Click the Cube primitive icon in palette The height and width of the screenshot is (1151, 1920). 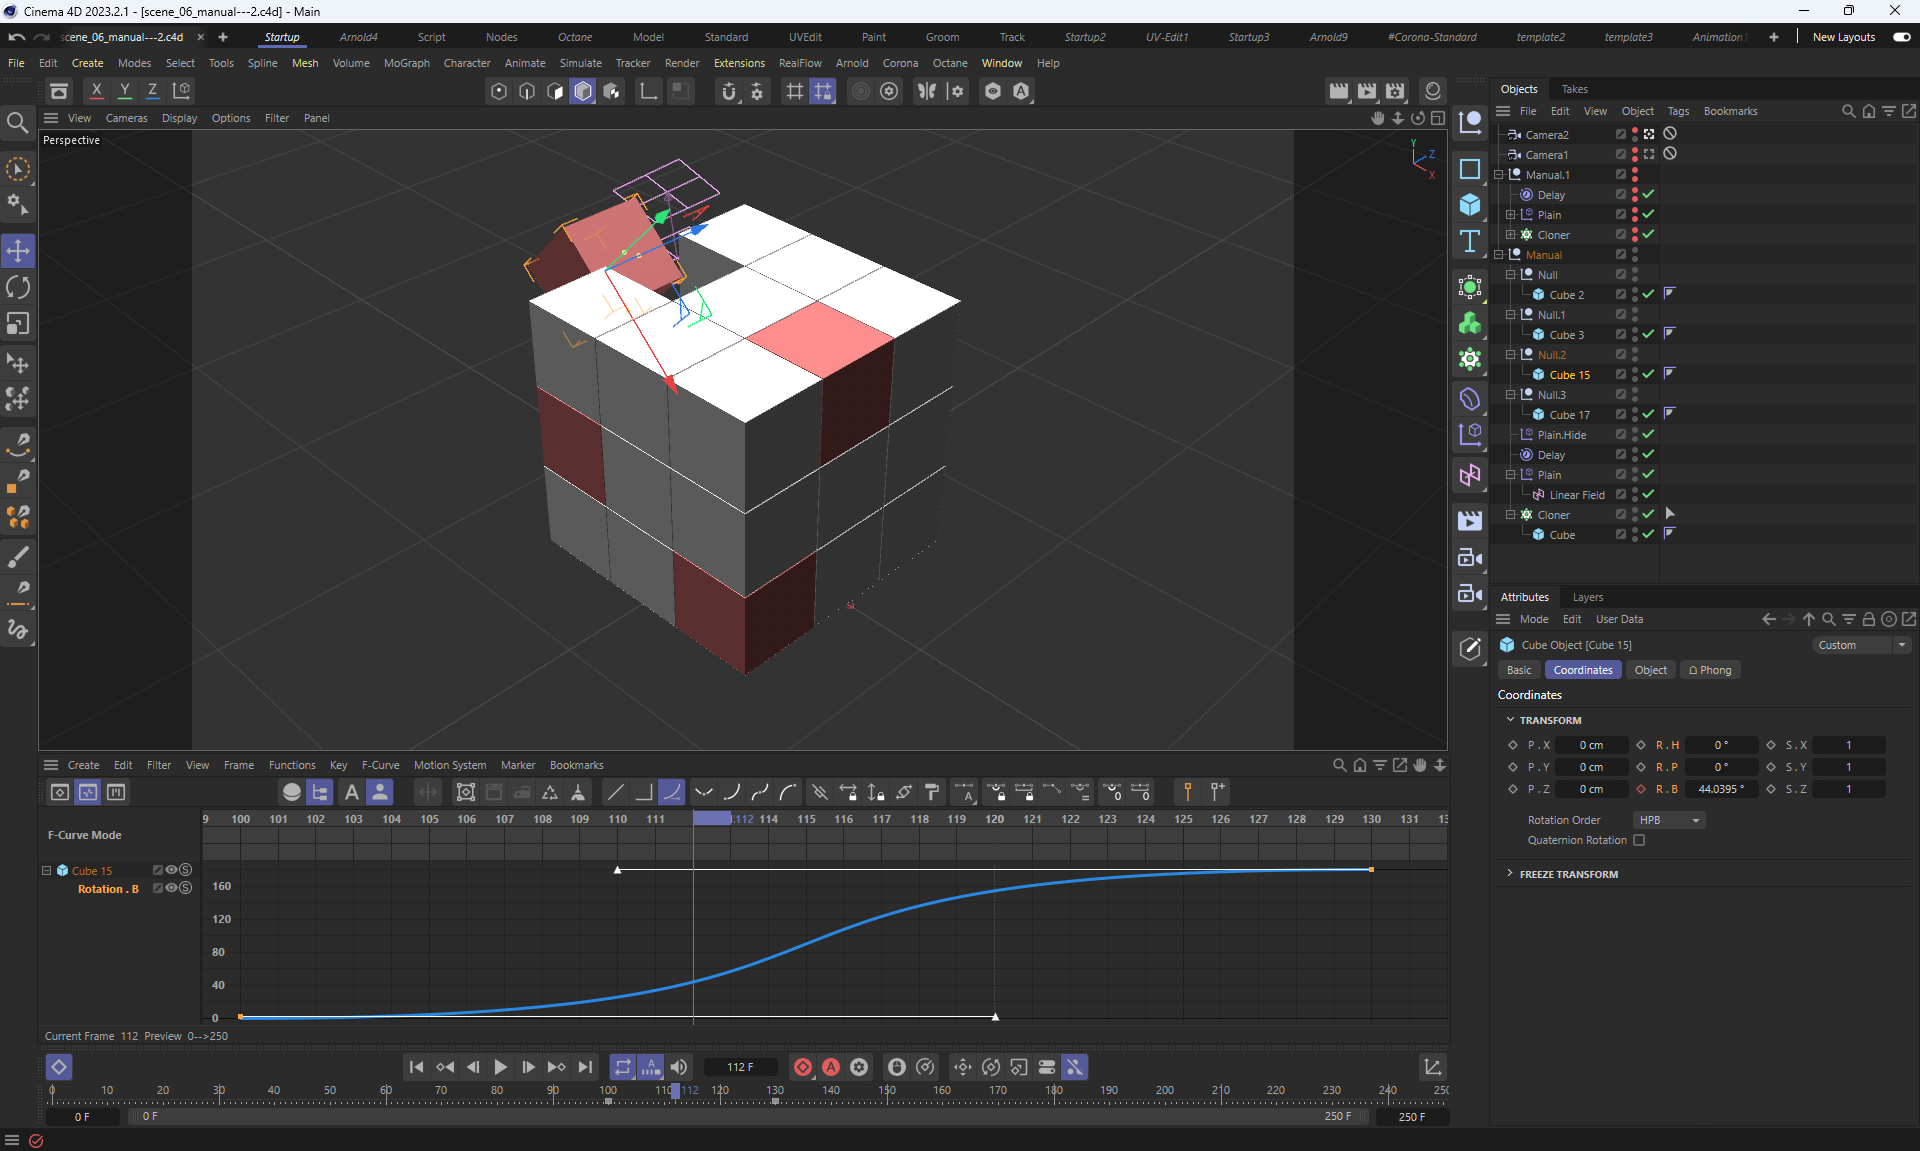coord(1469,205)
